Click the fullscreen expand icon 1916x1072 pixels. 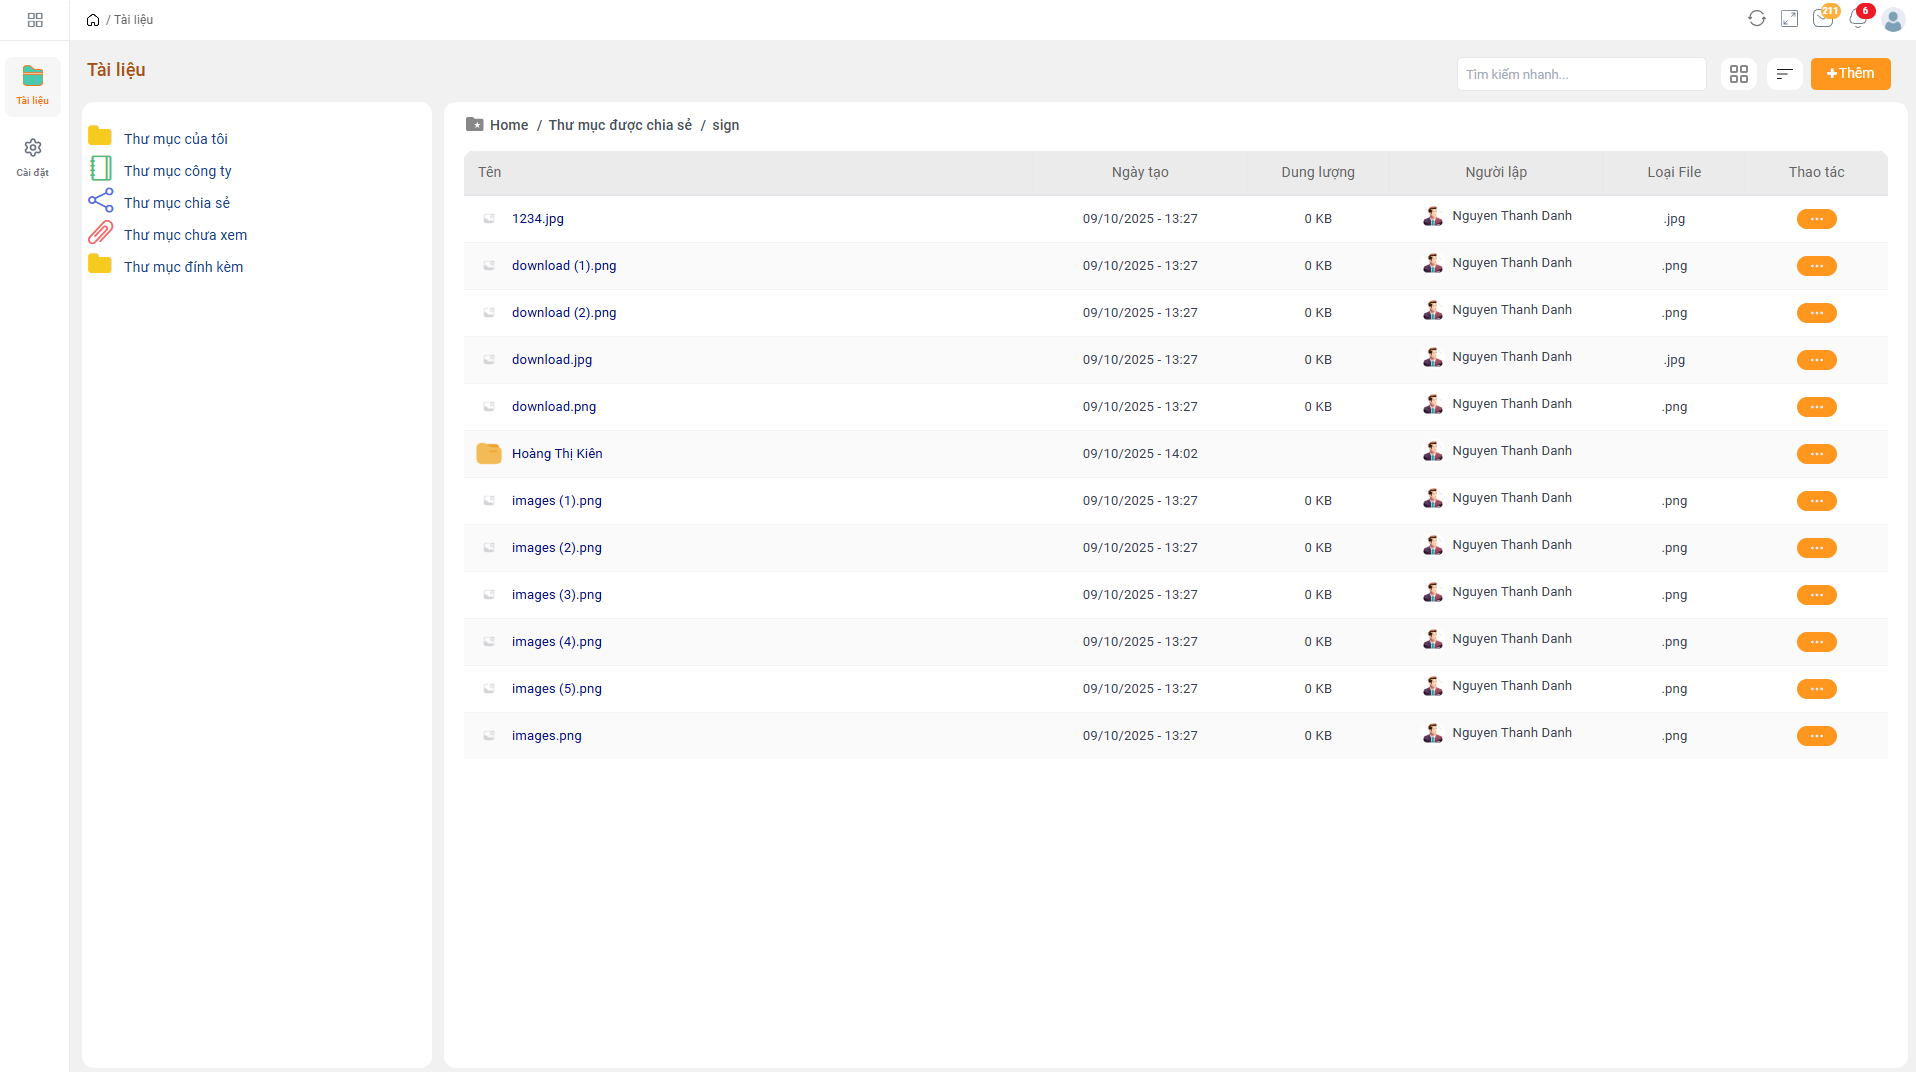(x=1789, y=19)
